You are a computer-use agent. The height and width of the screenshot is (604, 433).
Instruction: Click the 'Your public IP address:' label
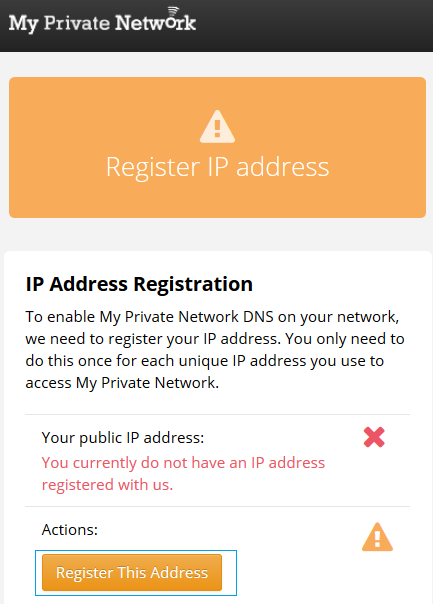pyautogui.click(x=123, y=438)
